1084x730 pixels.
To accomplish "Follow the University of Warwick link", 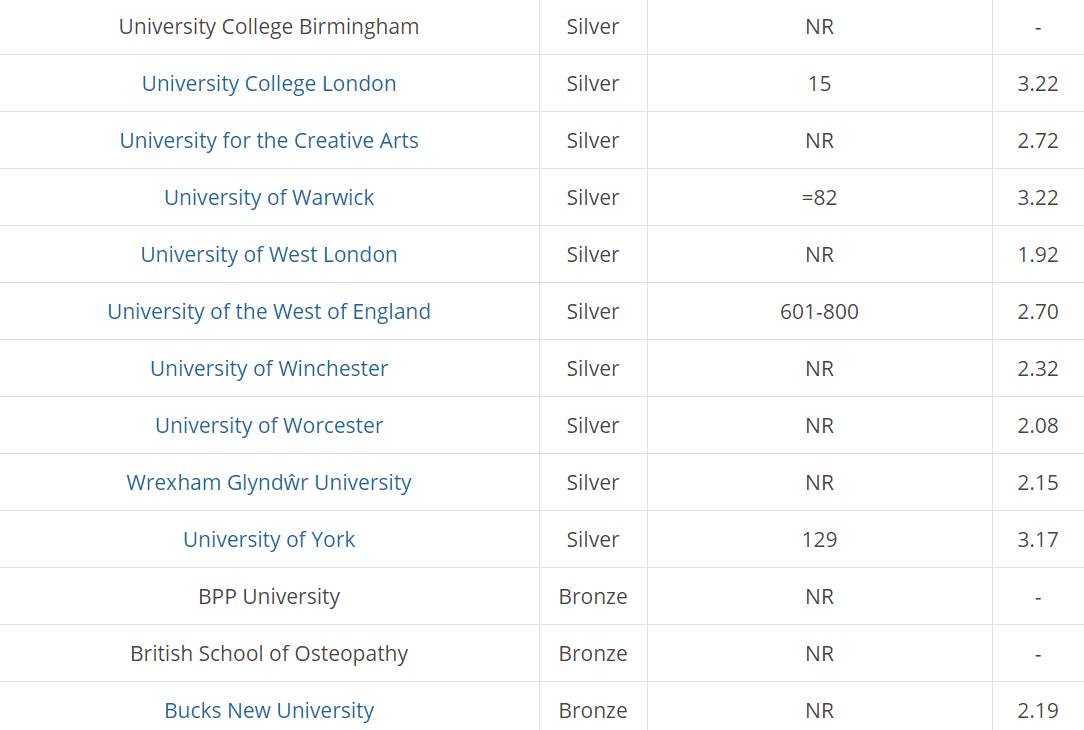I will tap(269, 198).
